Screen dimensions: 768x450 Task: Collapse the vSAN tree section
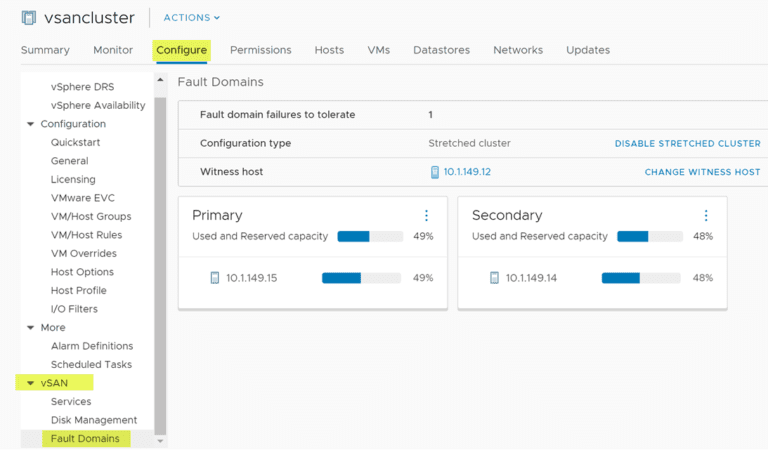(x=30, y=383)
